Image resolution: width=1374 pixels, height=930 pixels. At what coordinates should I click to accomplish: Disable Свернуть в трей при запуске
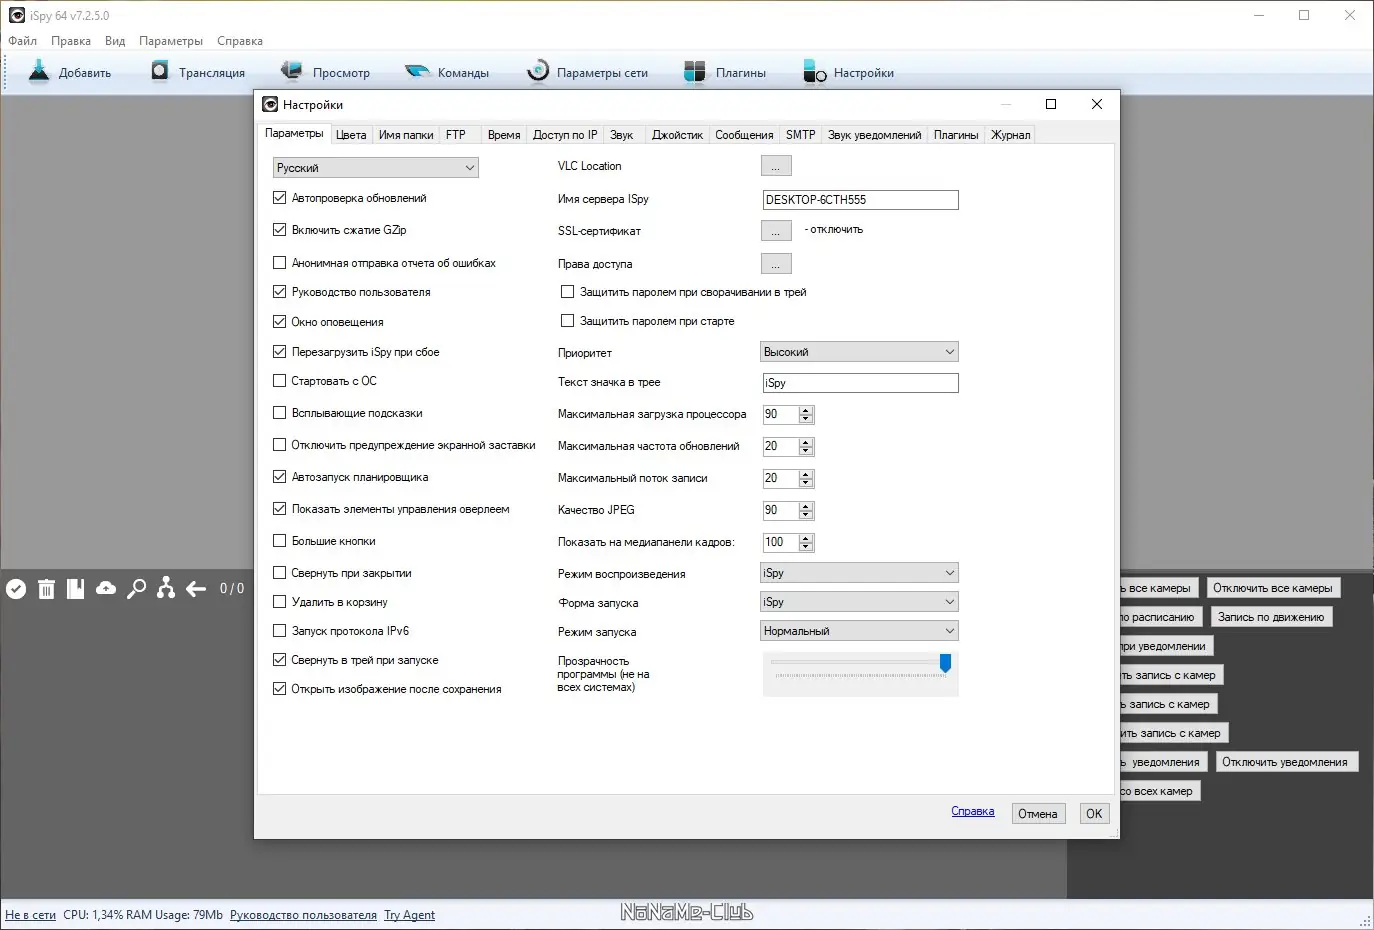[x=280, y=660]
